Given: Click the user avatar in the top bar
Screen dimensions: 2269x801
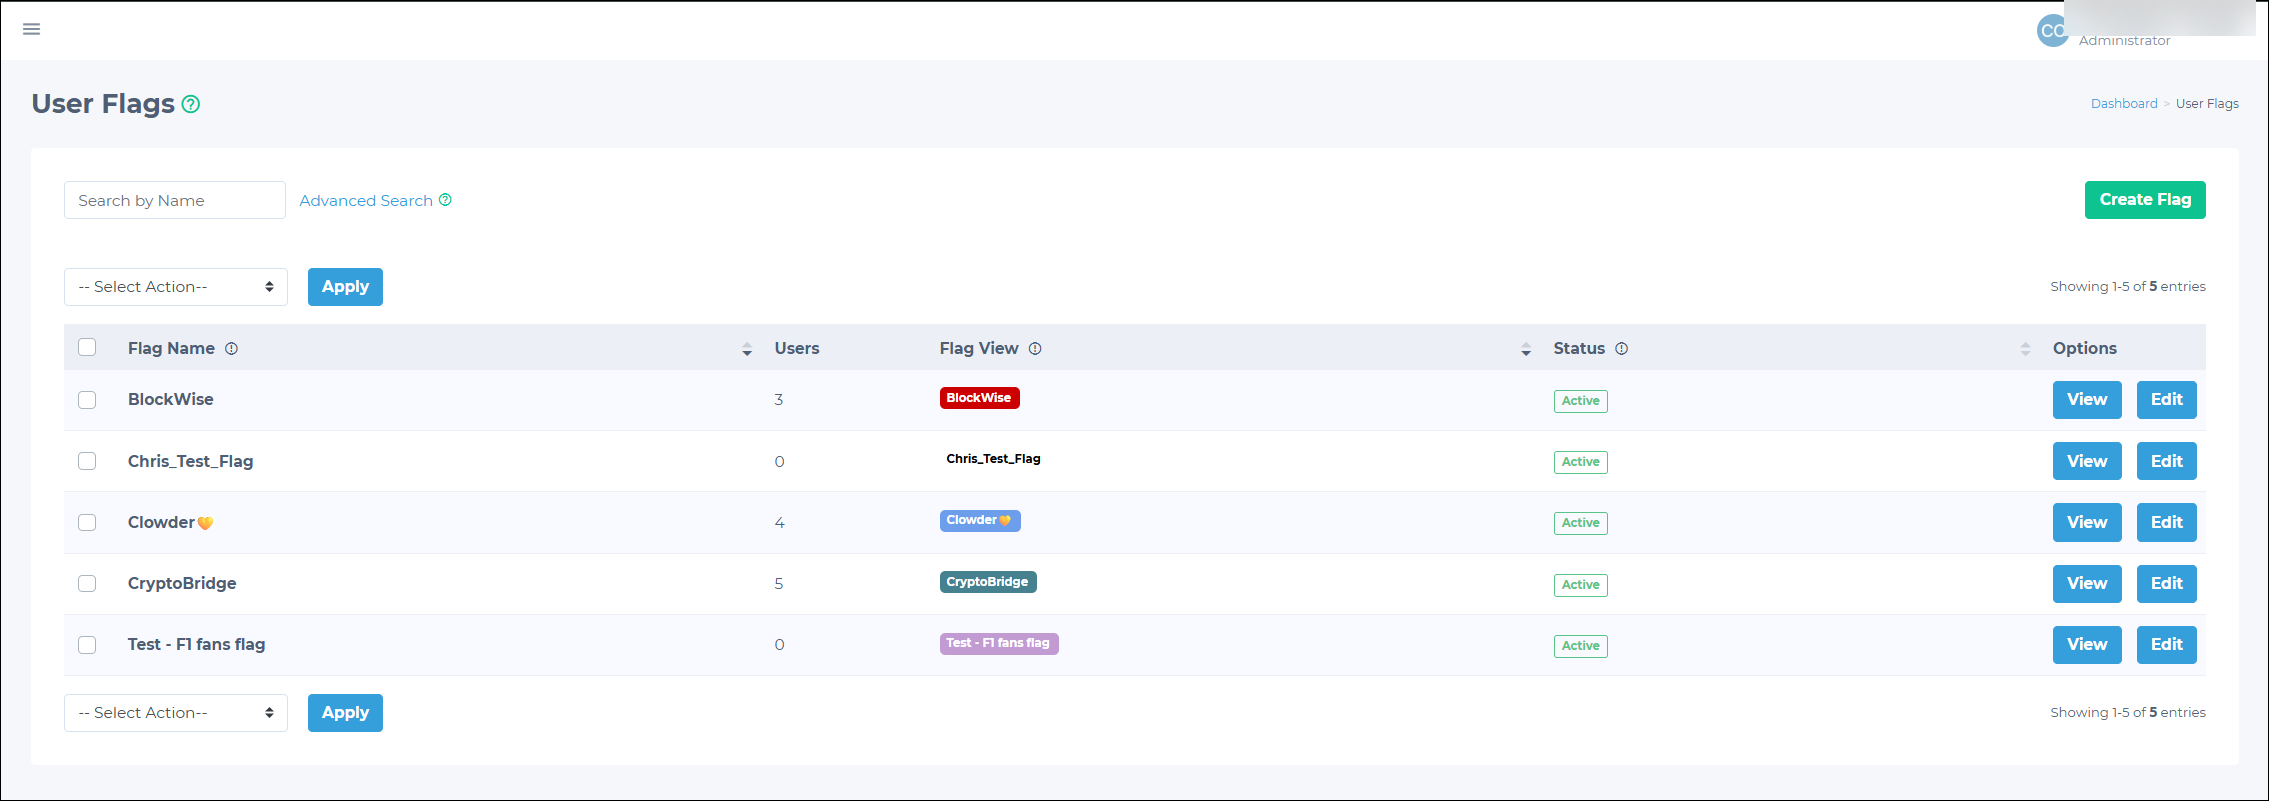Looking at the screenshot, I should pyautogui.click(x=2052, y=30).
